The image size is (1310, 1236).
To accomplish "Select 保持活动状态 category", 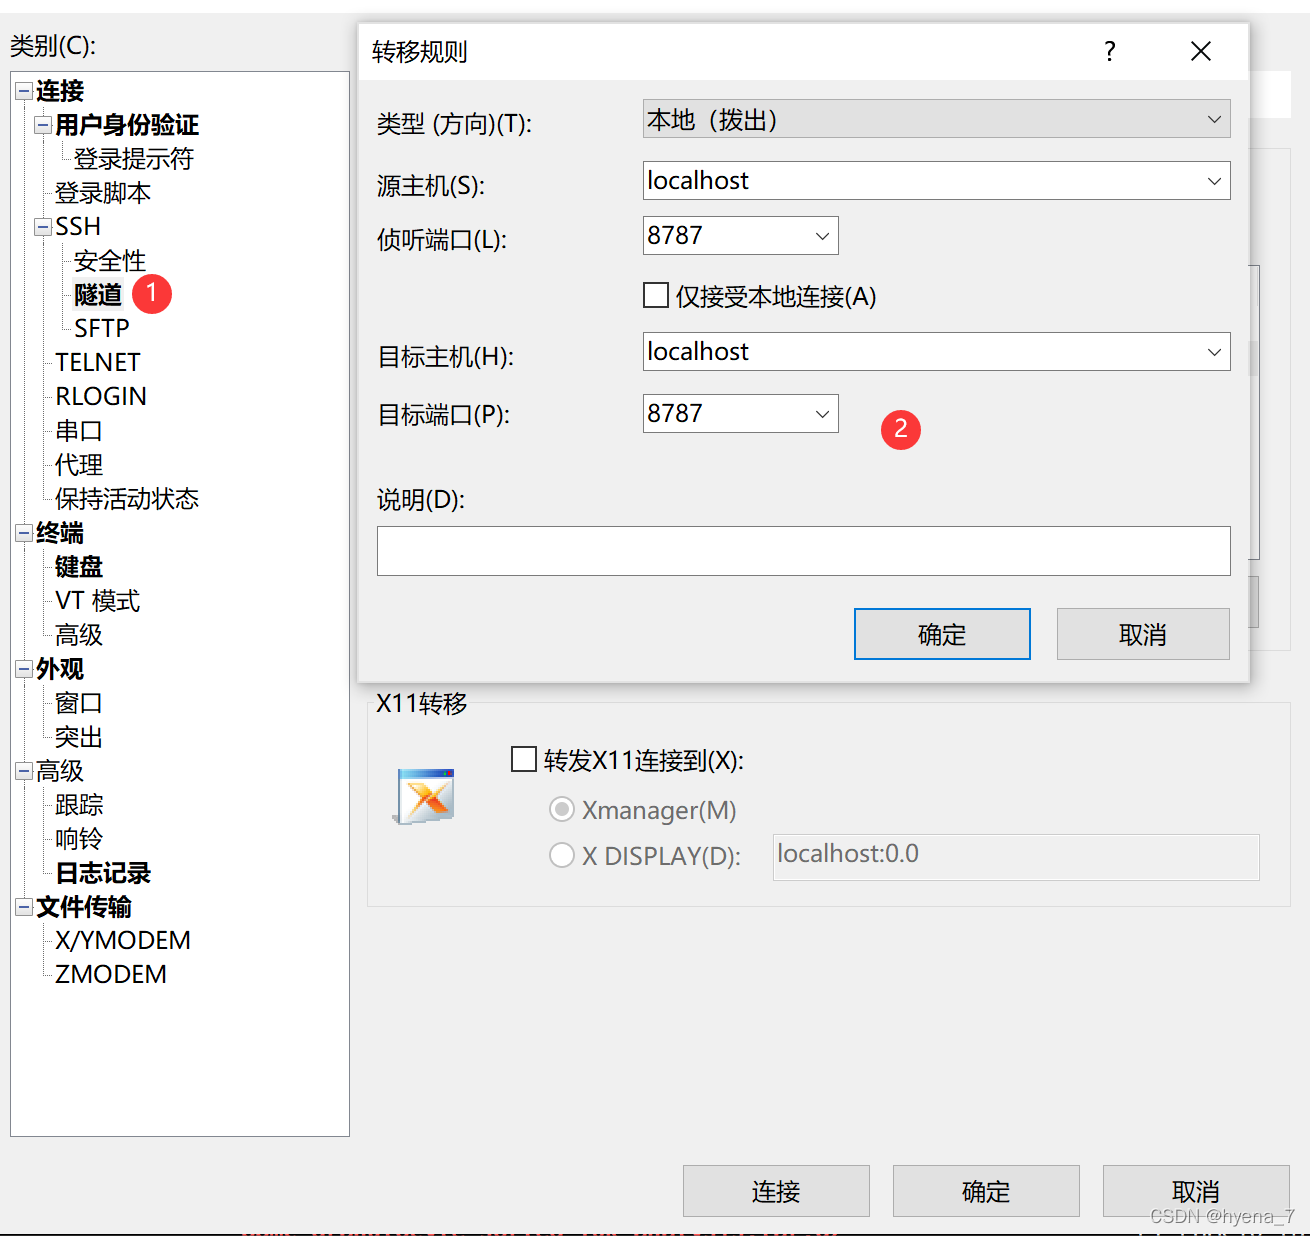I will click(127, 499).
